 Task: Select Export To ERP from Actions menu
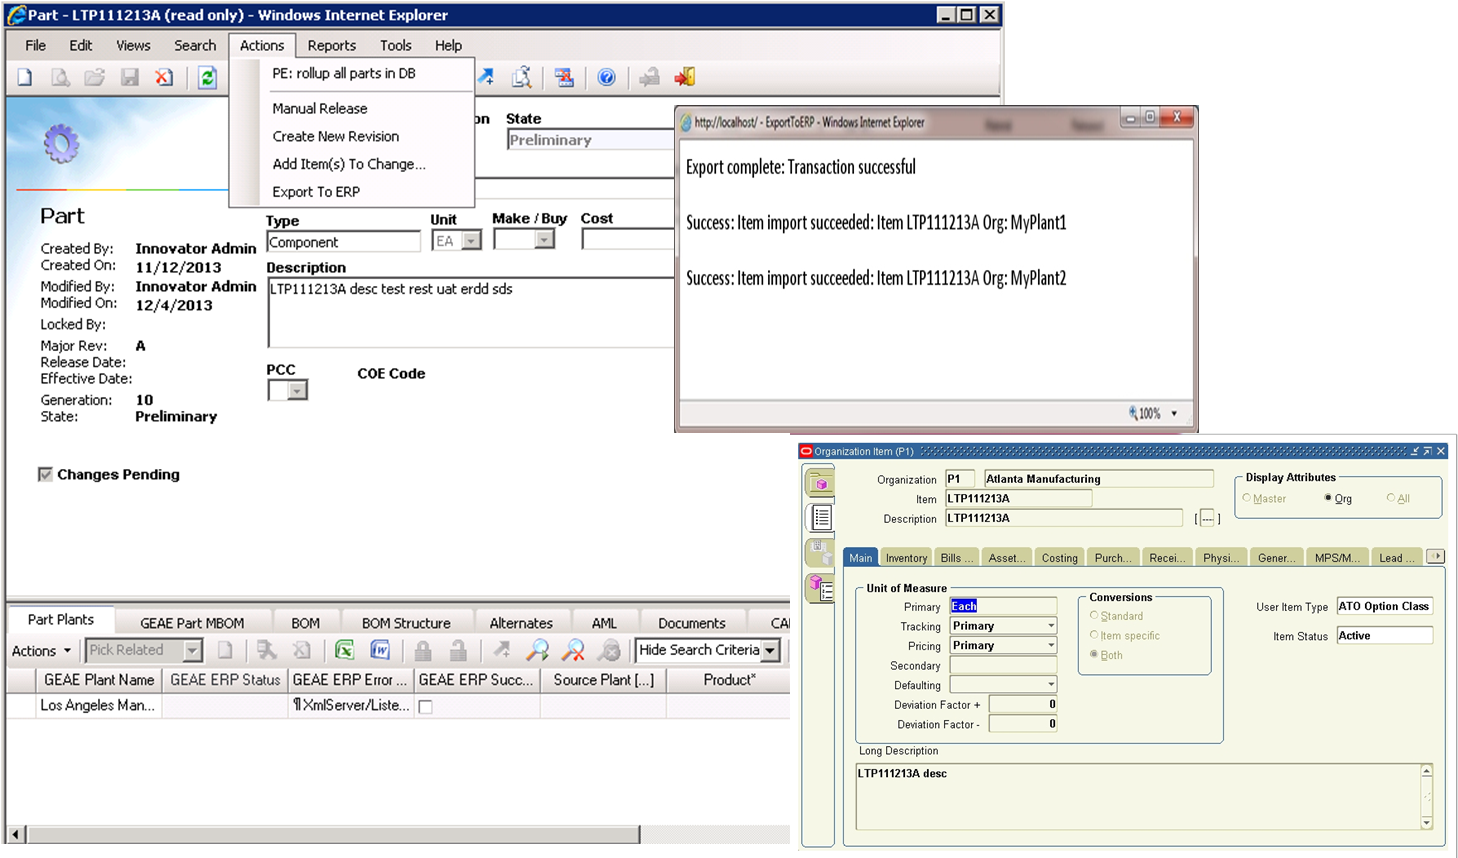click(x=318, y=192)
